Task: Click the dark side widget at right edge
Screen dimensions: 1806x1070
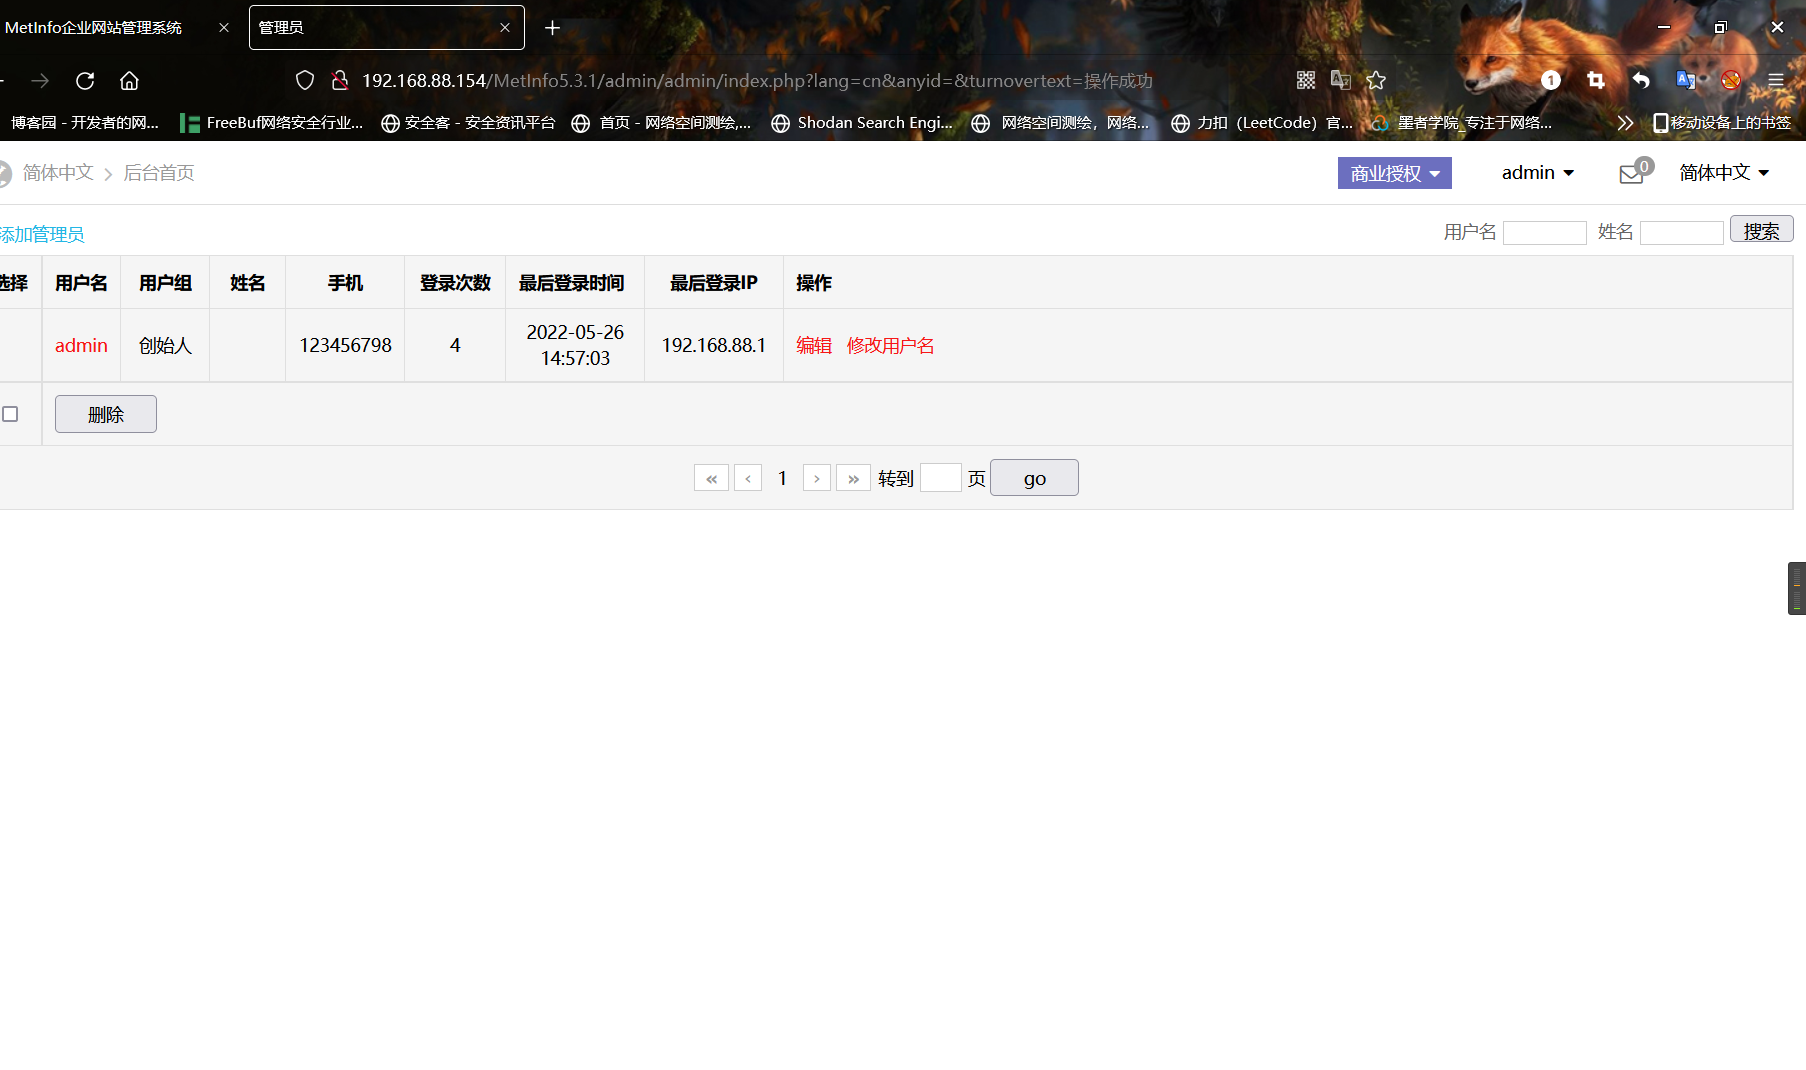Action: click(1797, 588)
